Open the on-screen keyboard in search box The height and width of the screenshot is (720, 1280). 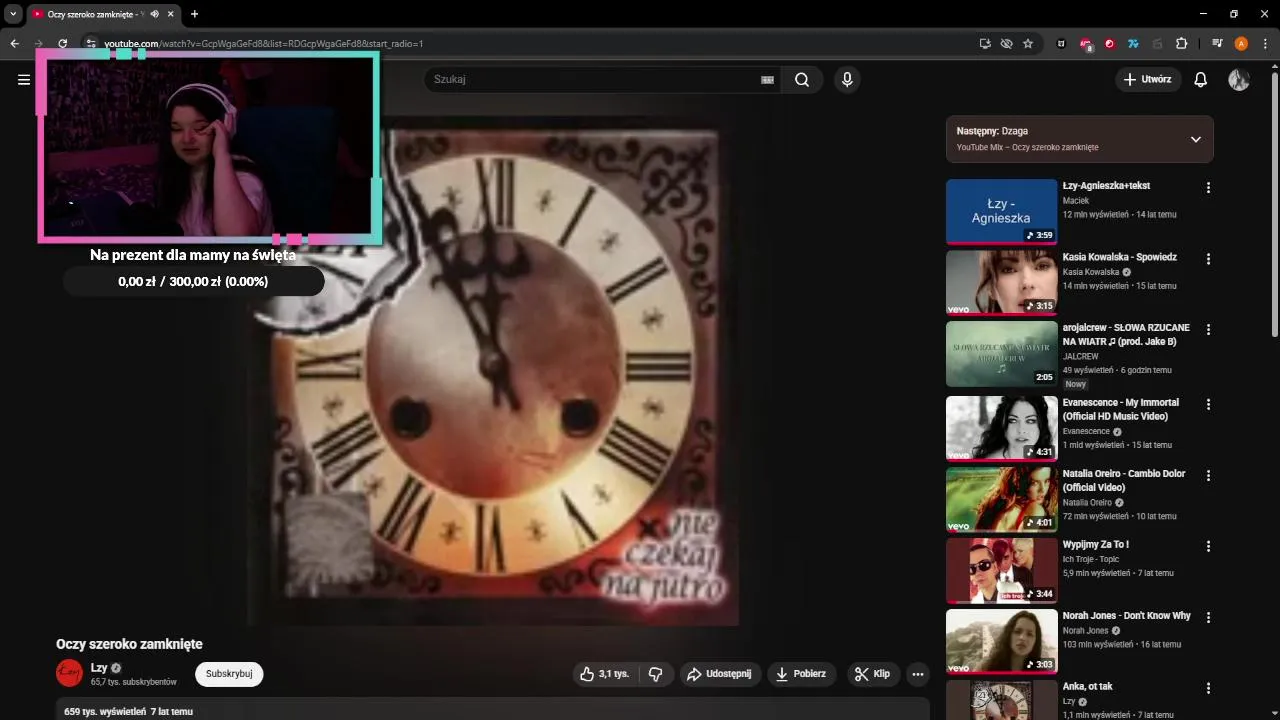tap(768, 80)
